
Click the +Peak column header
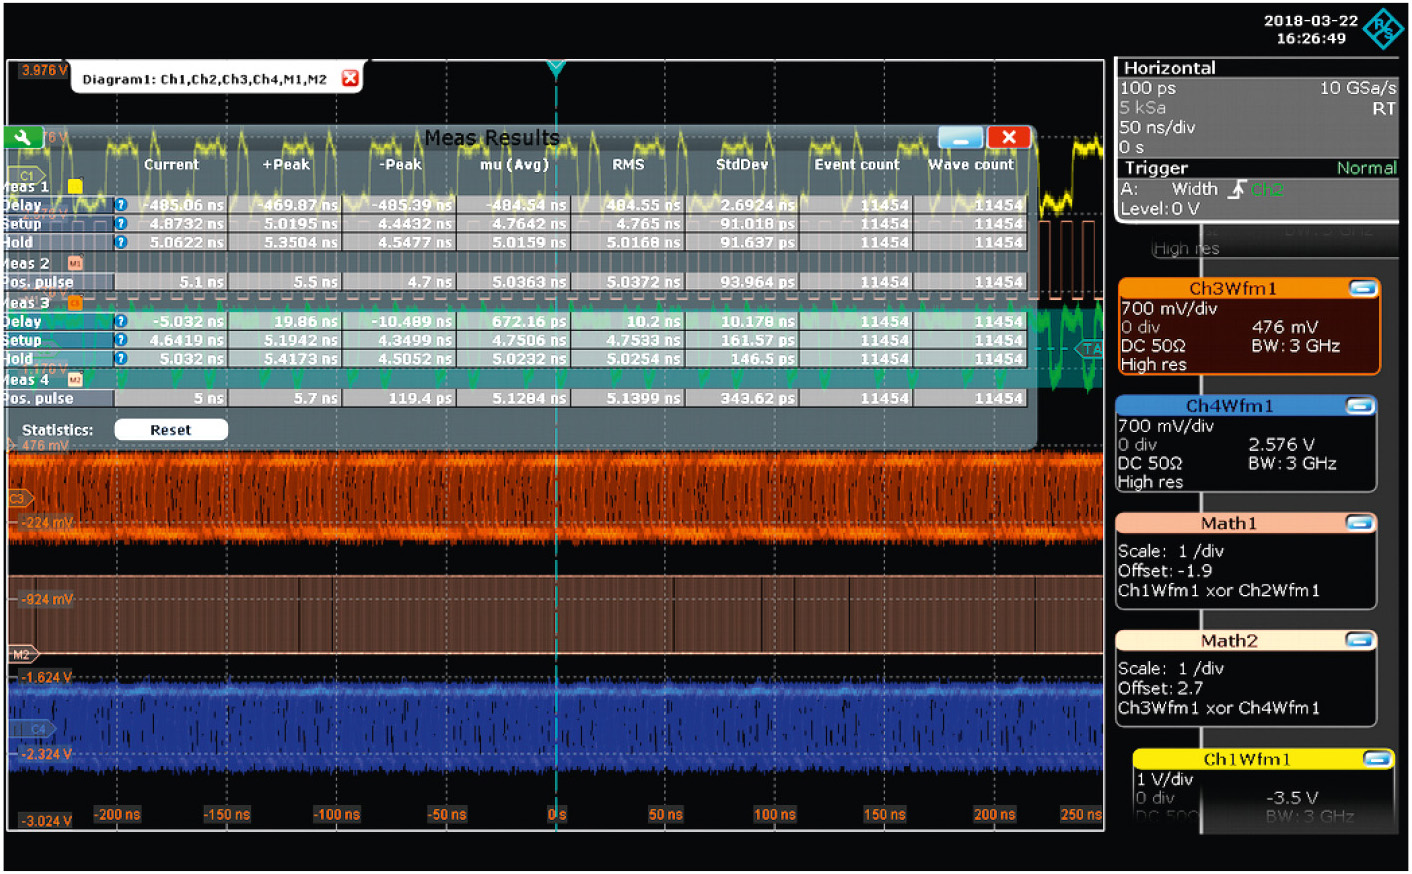tap(286, 164)
